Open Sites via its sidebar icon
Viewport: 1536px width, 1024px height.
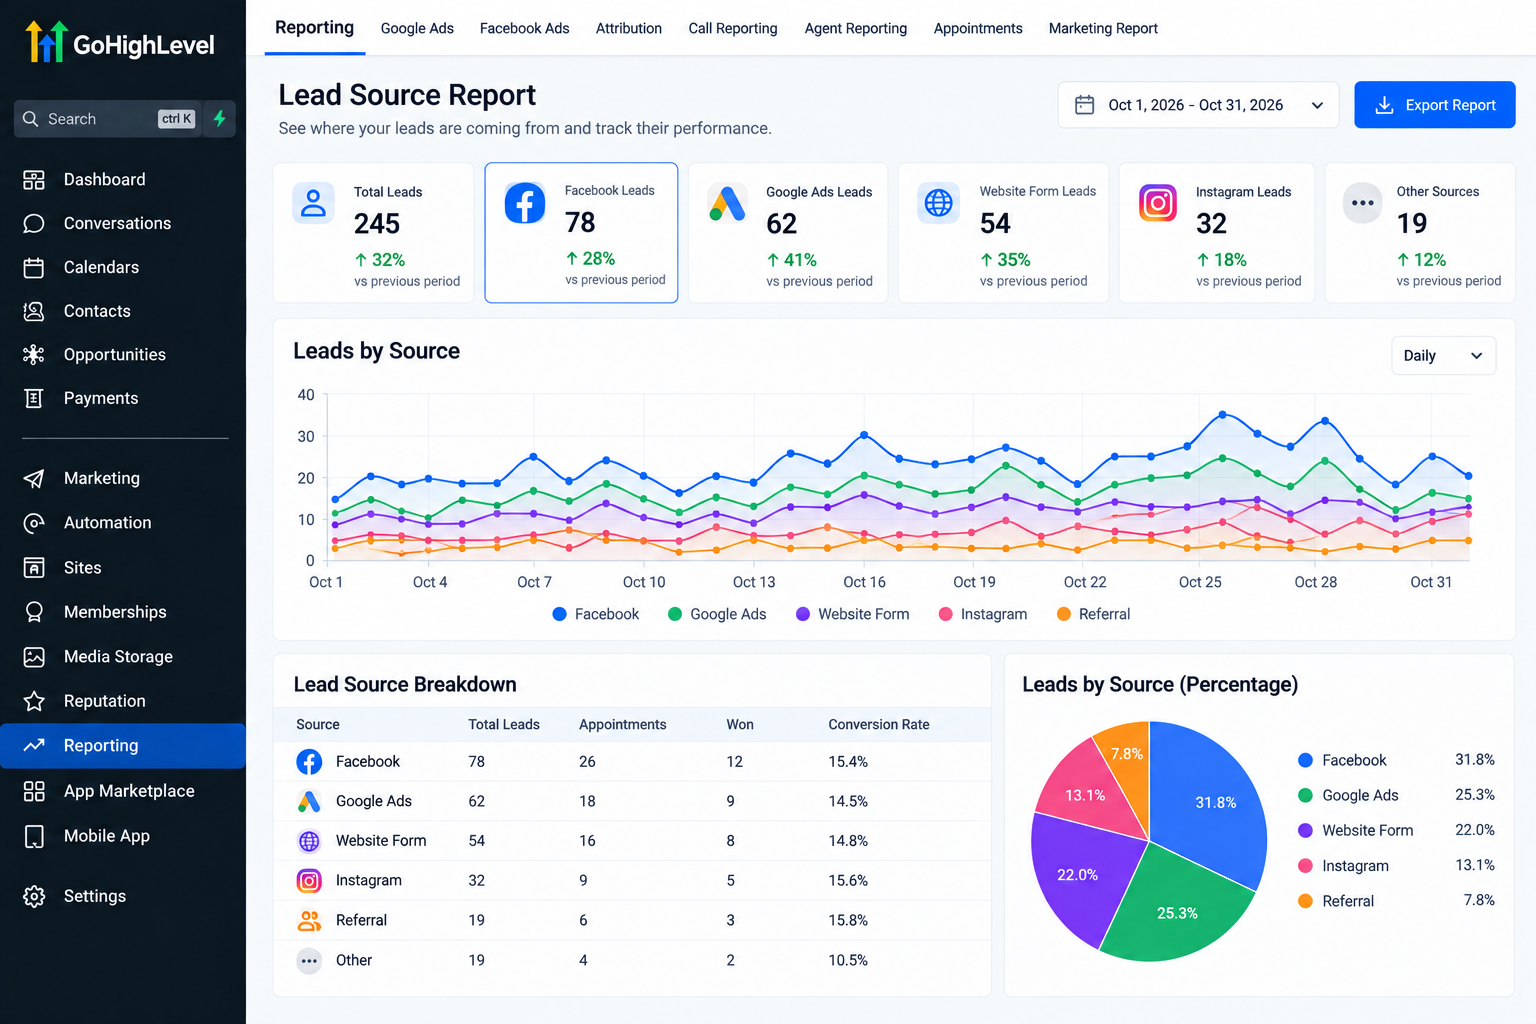pos(34,568)
